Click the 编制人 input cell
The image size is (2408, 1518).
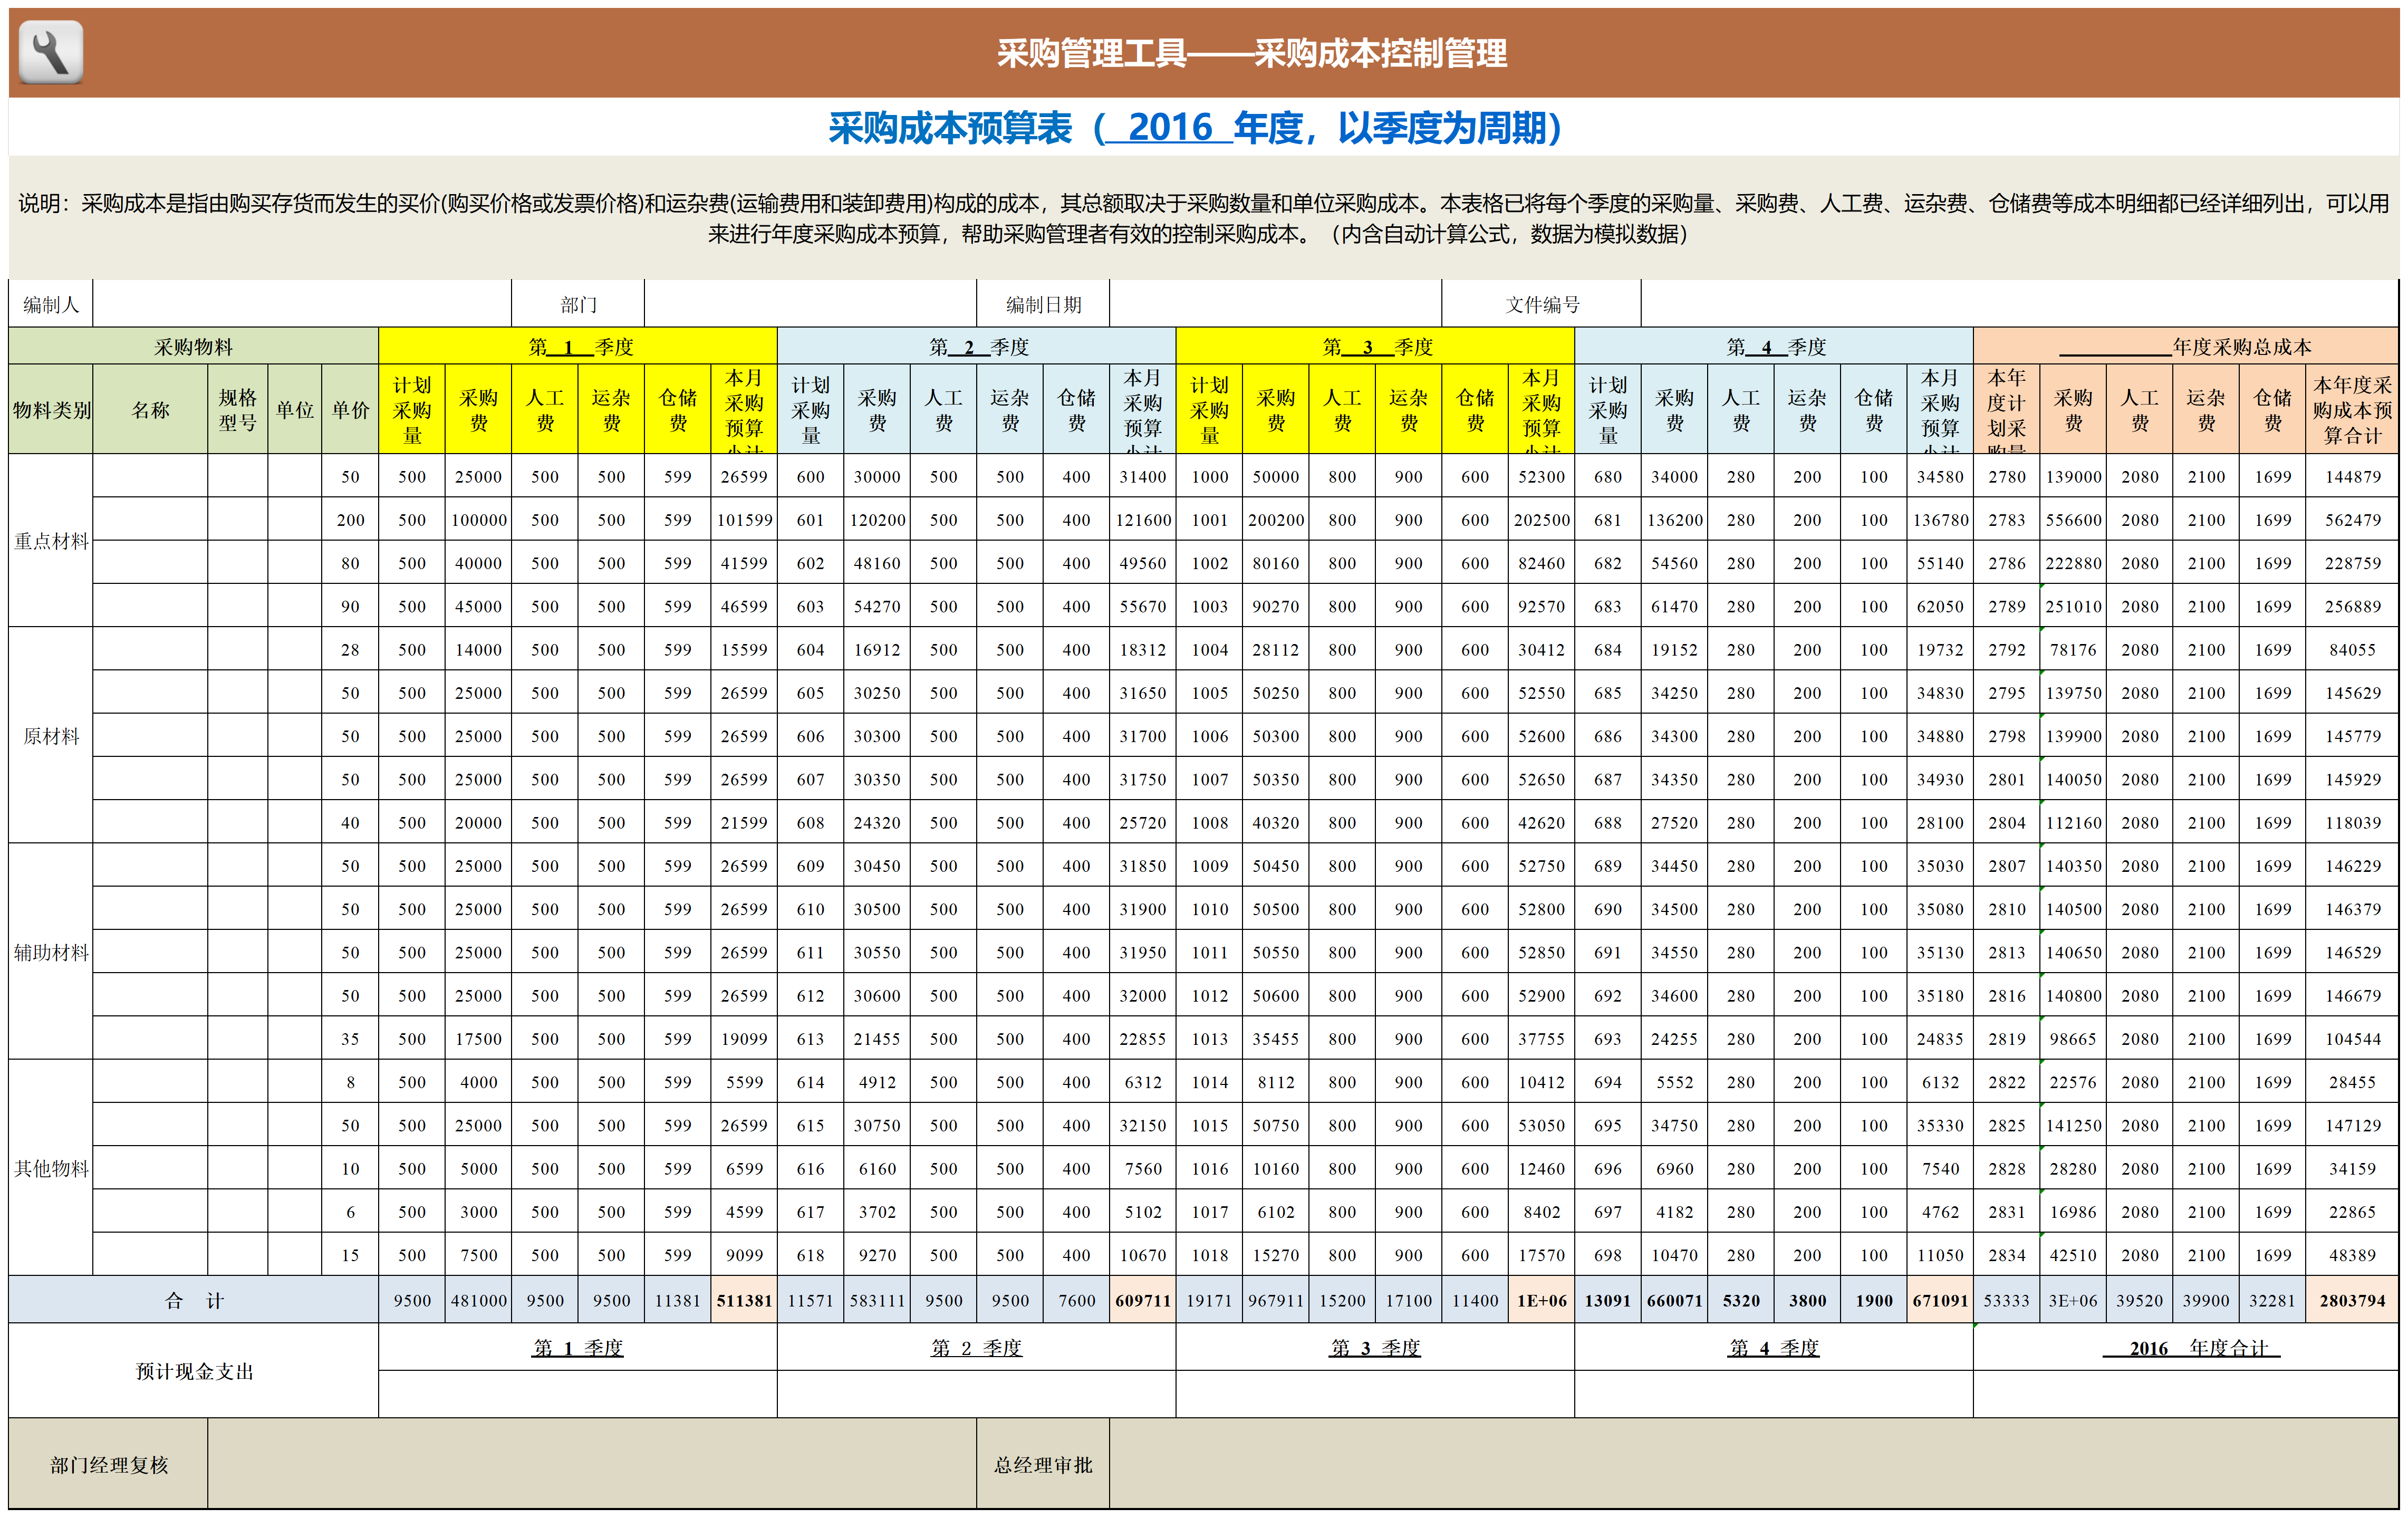[x=302, y=304]
